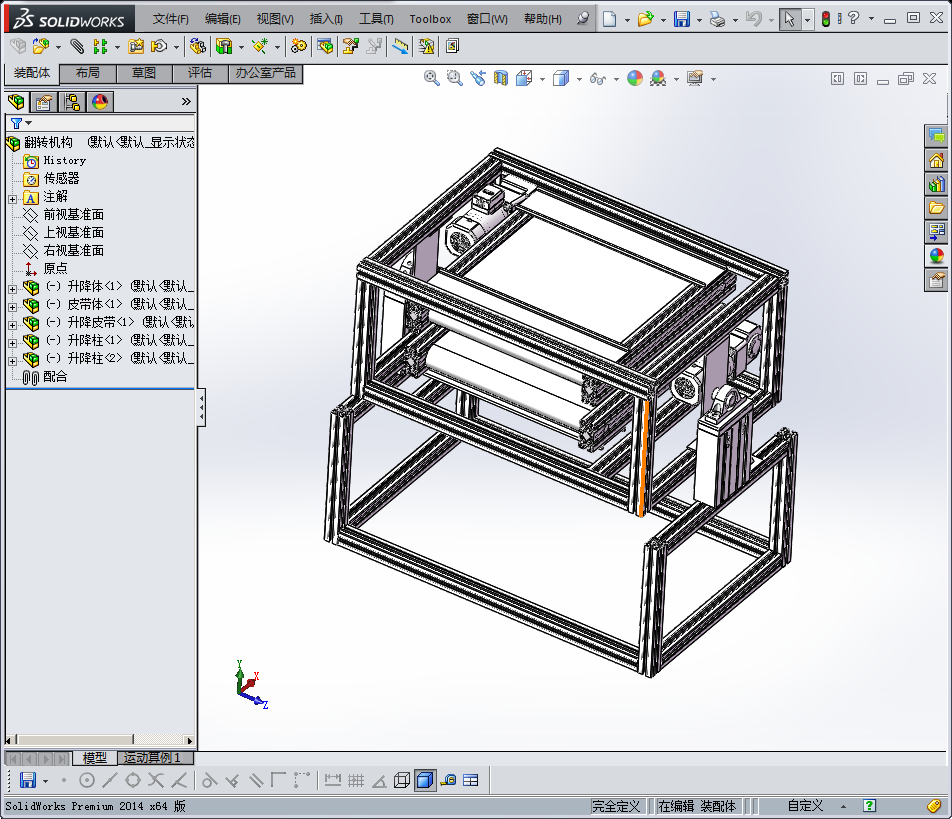
Task: Click the Edit Appearance color ball icon
Action: point(635,78)
